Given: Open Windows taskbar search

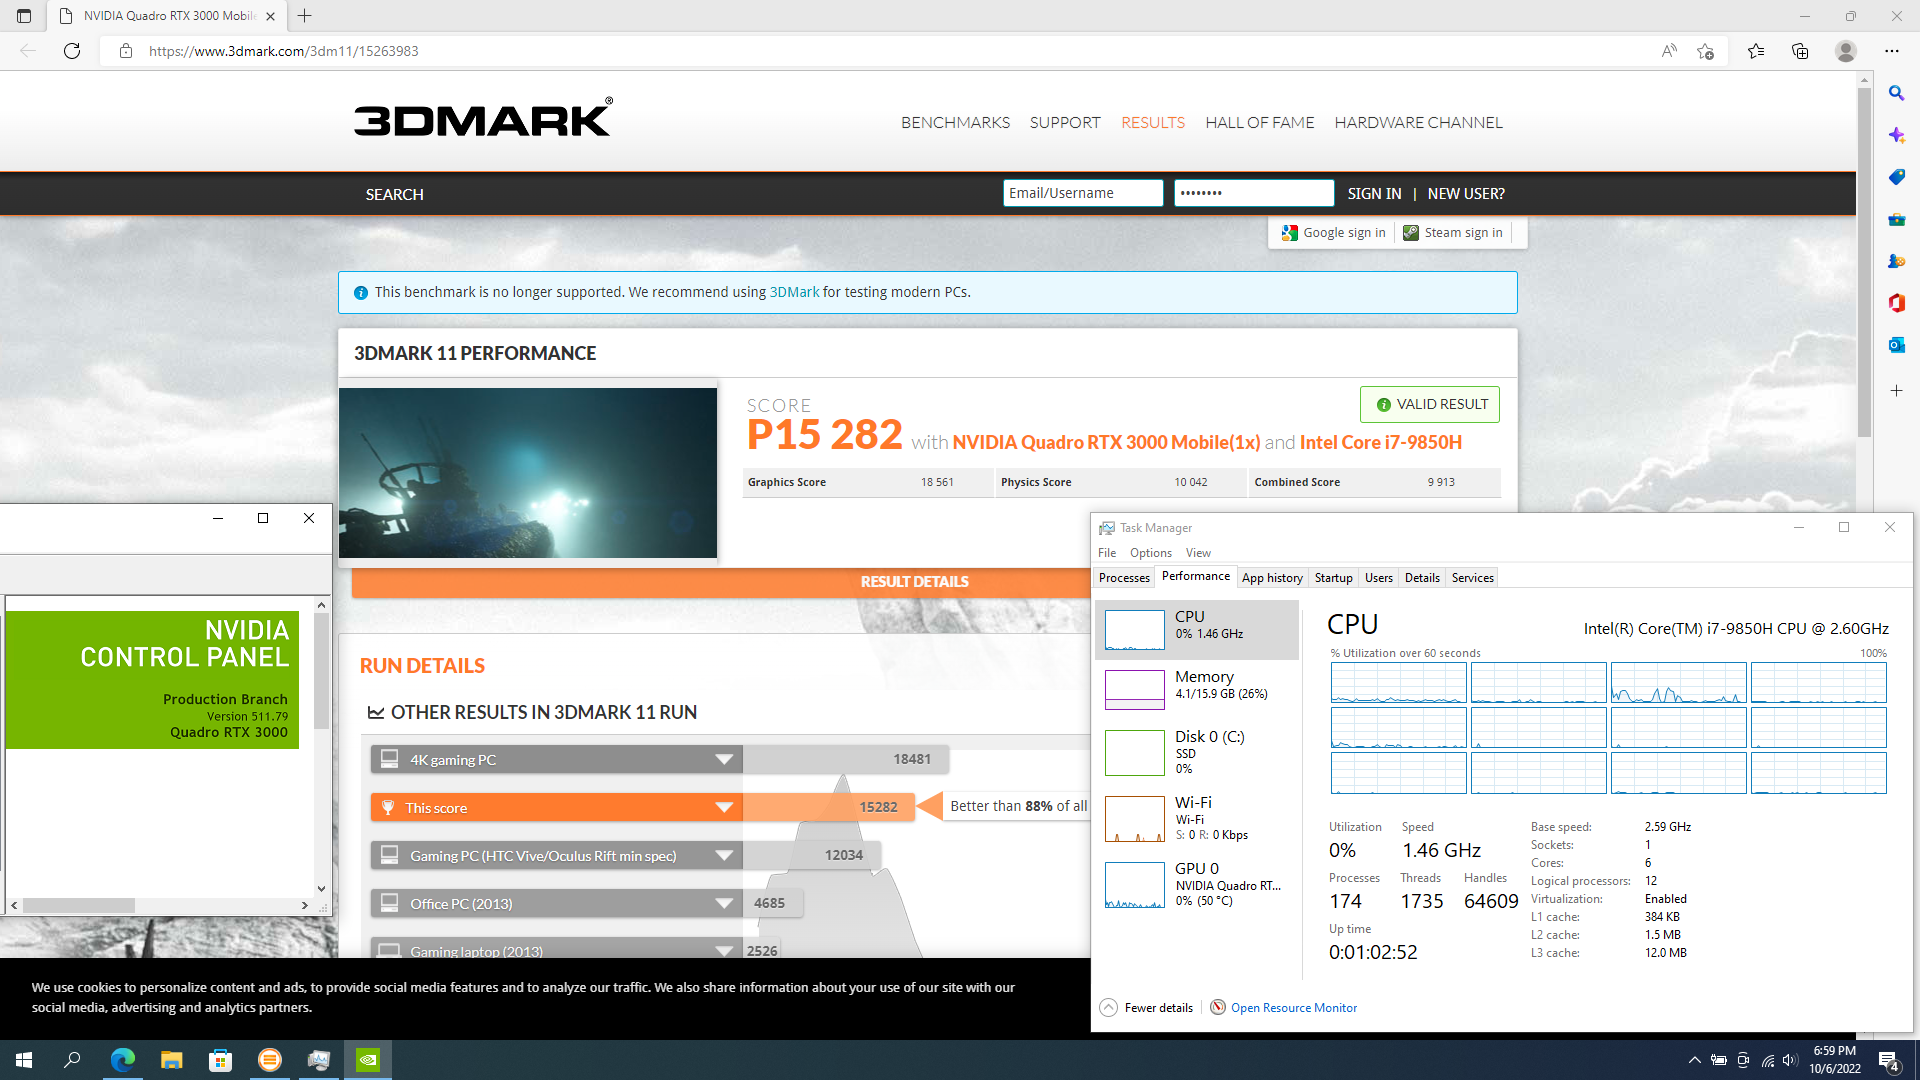Looking at the screenshot, I should 72,1060.
